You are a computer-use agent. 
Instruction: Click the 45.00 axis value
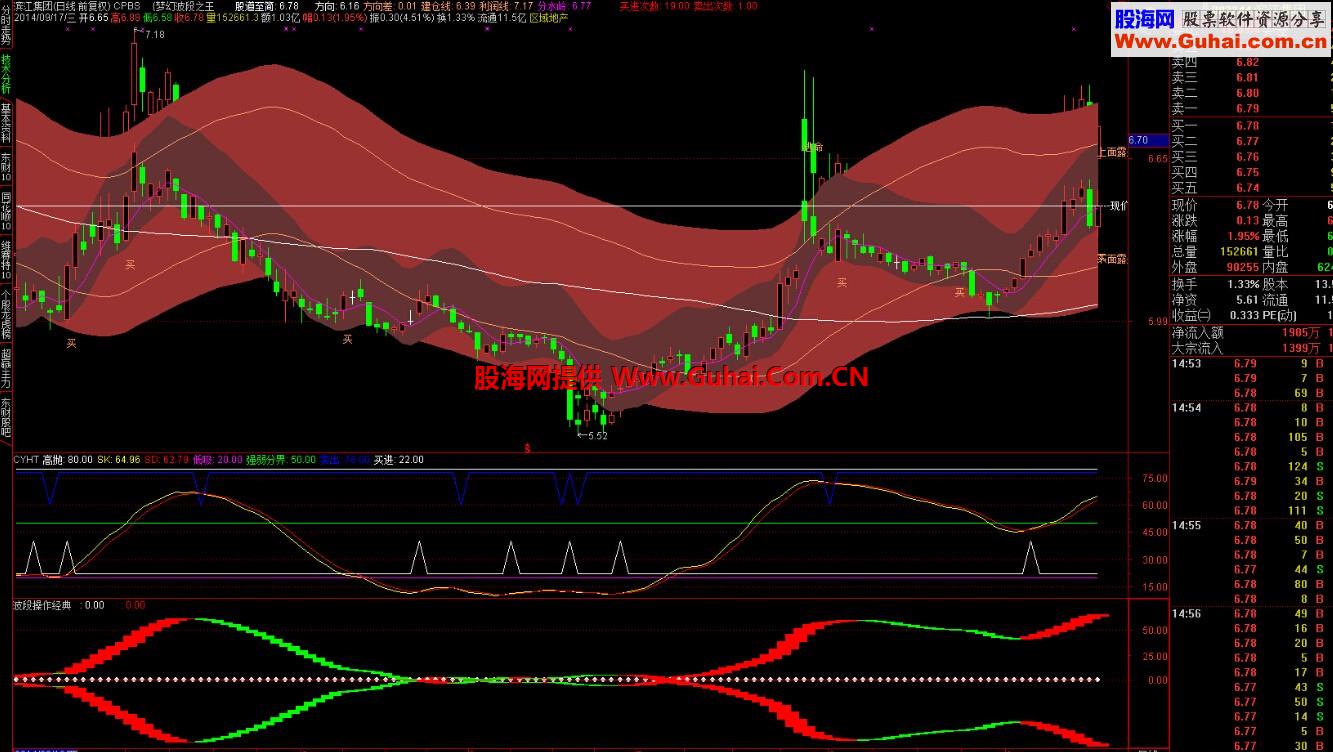[1155, 533]
